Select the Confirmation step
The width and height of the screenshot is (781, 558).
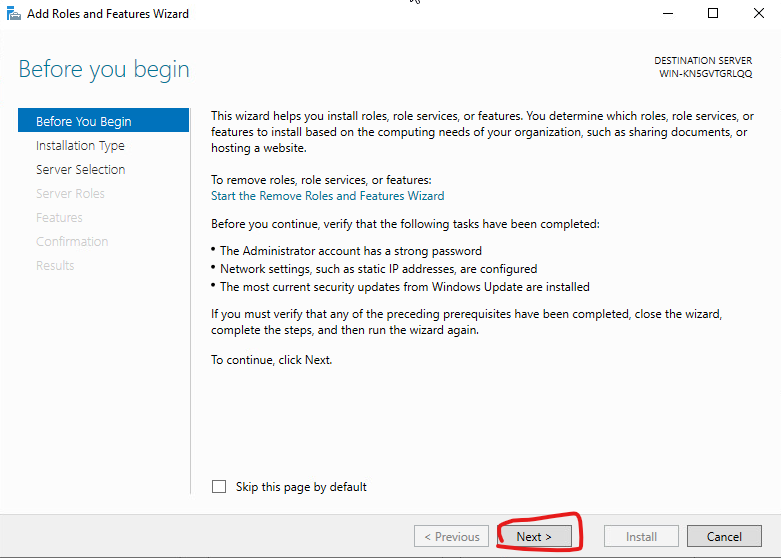click(72, 241)
